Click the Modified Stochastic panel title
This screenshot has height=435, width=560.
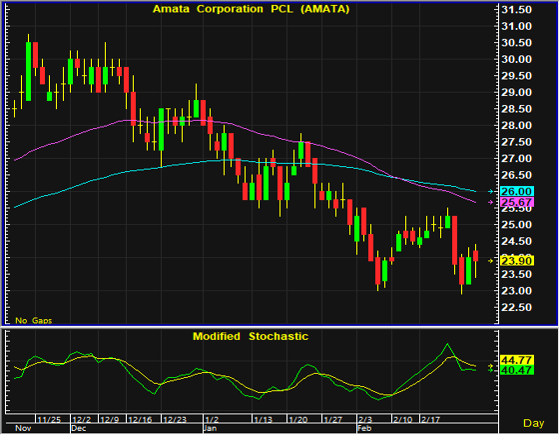(250, 336)
